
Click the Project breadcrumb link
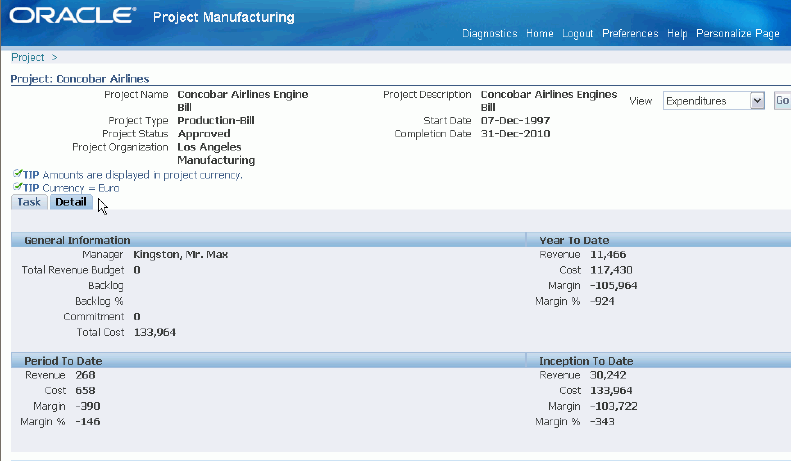[x=28, y=57]
